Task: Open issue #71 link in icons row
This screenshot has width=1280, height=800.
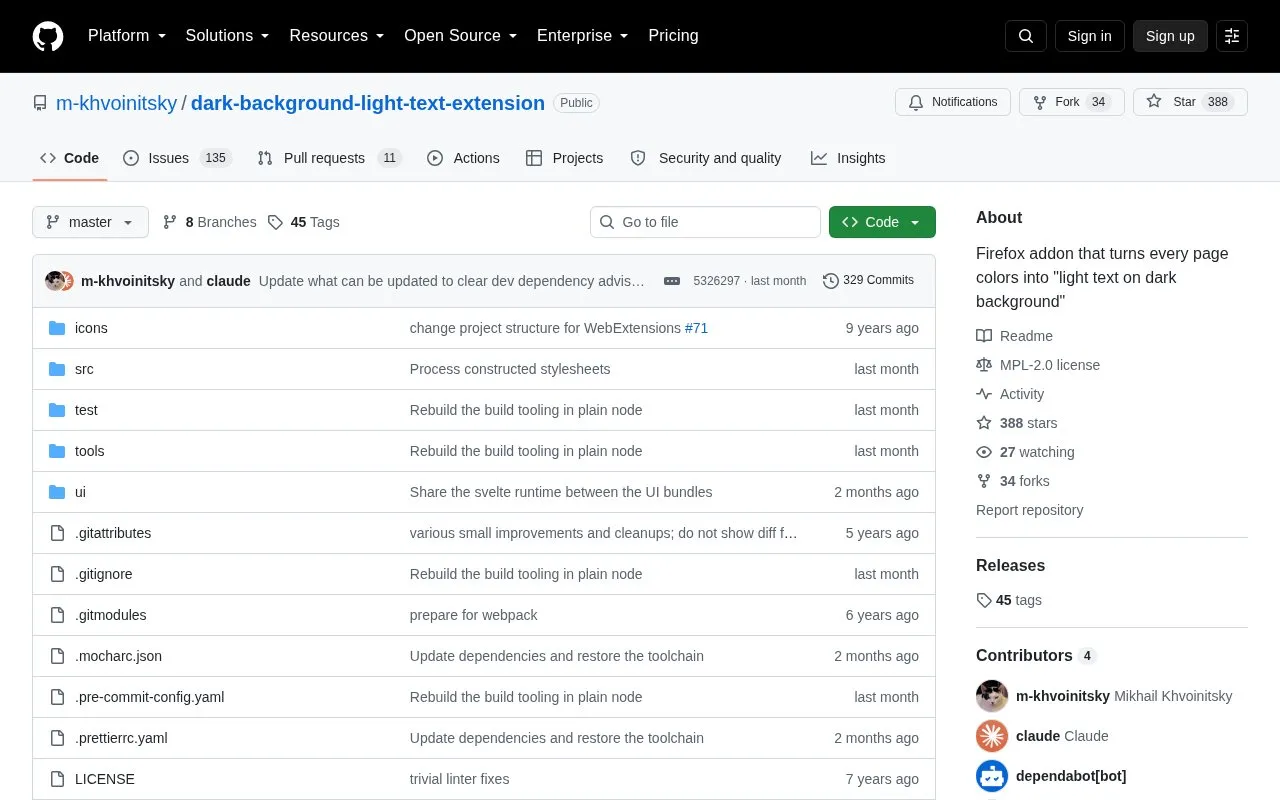Action: coord(696,328)
